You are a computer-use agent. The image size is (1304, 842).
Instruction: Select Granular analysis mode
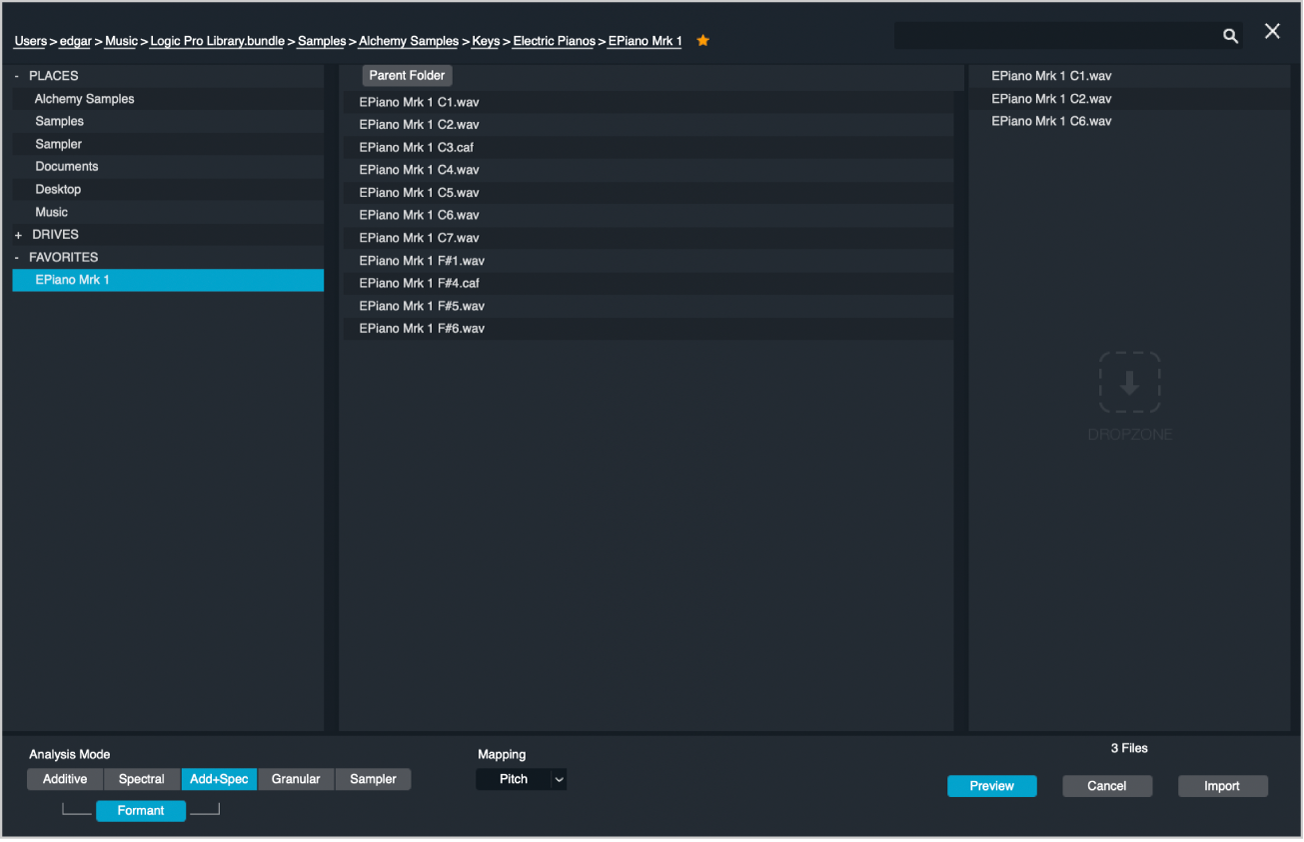(296, 779)
